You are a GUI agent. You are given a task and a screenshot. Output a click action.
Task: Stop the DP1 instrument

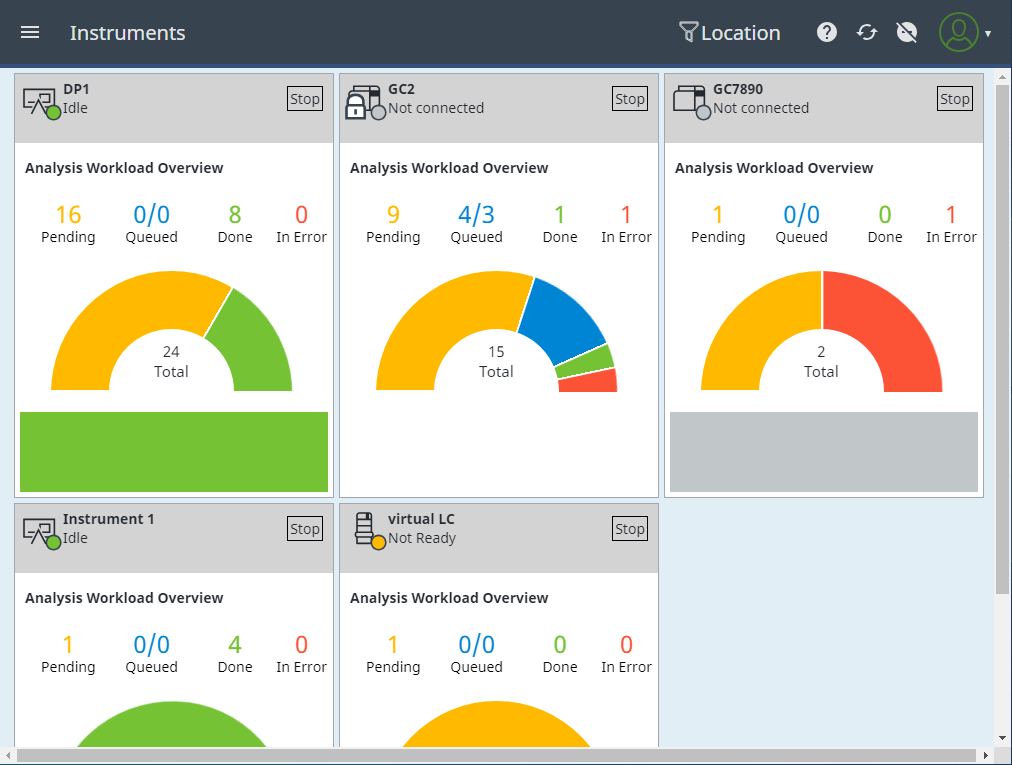pyautogui.click(x=305, y=99)
